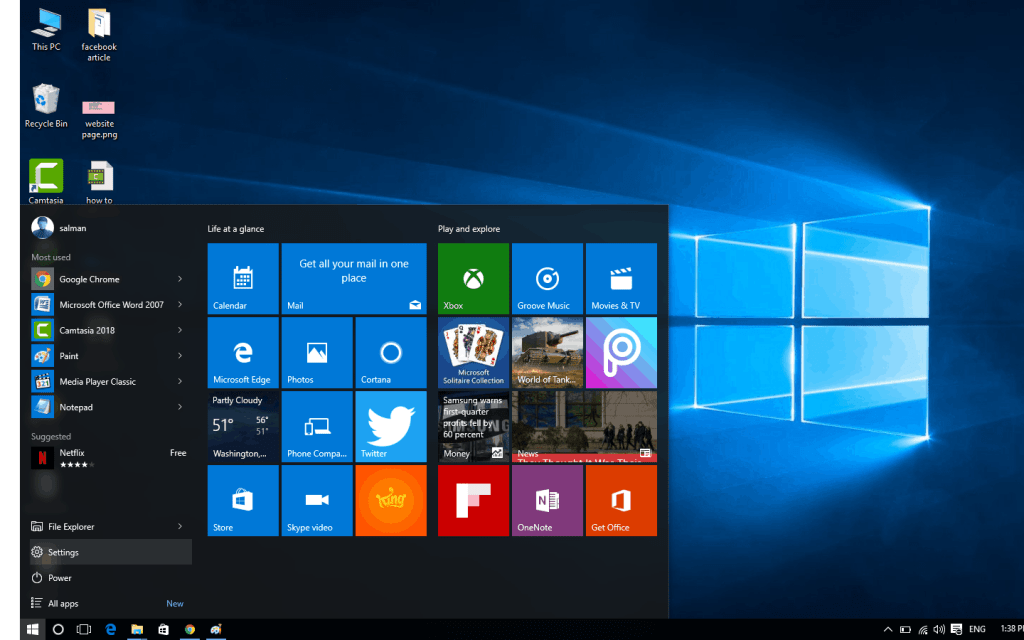Open Google Chrome from the taskbar
This screenshot has width=1024, height=640.
(189, 630)
